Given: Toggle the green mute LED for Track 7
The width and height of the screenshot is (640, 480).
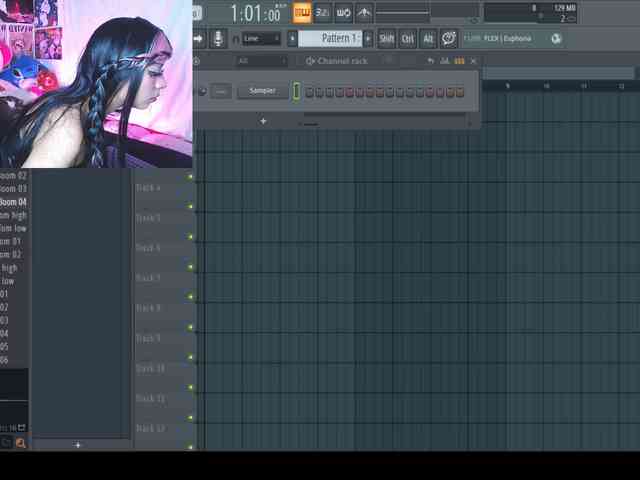Looking at the screenshot, I should click(191, 267).
